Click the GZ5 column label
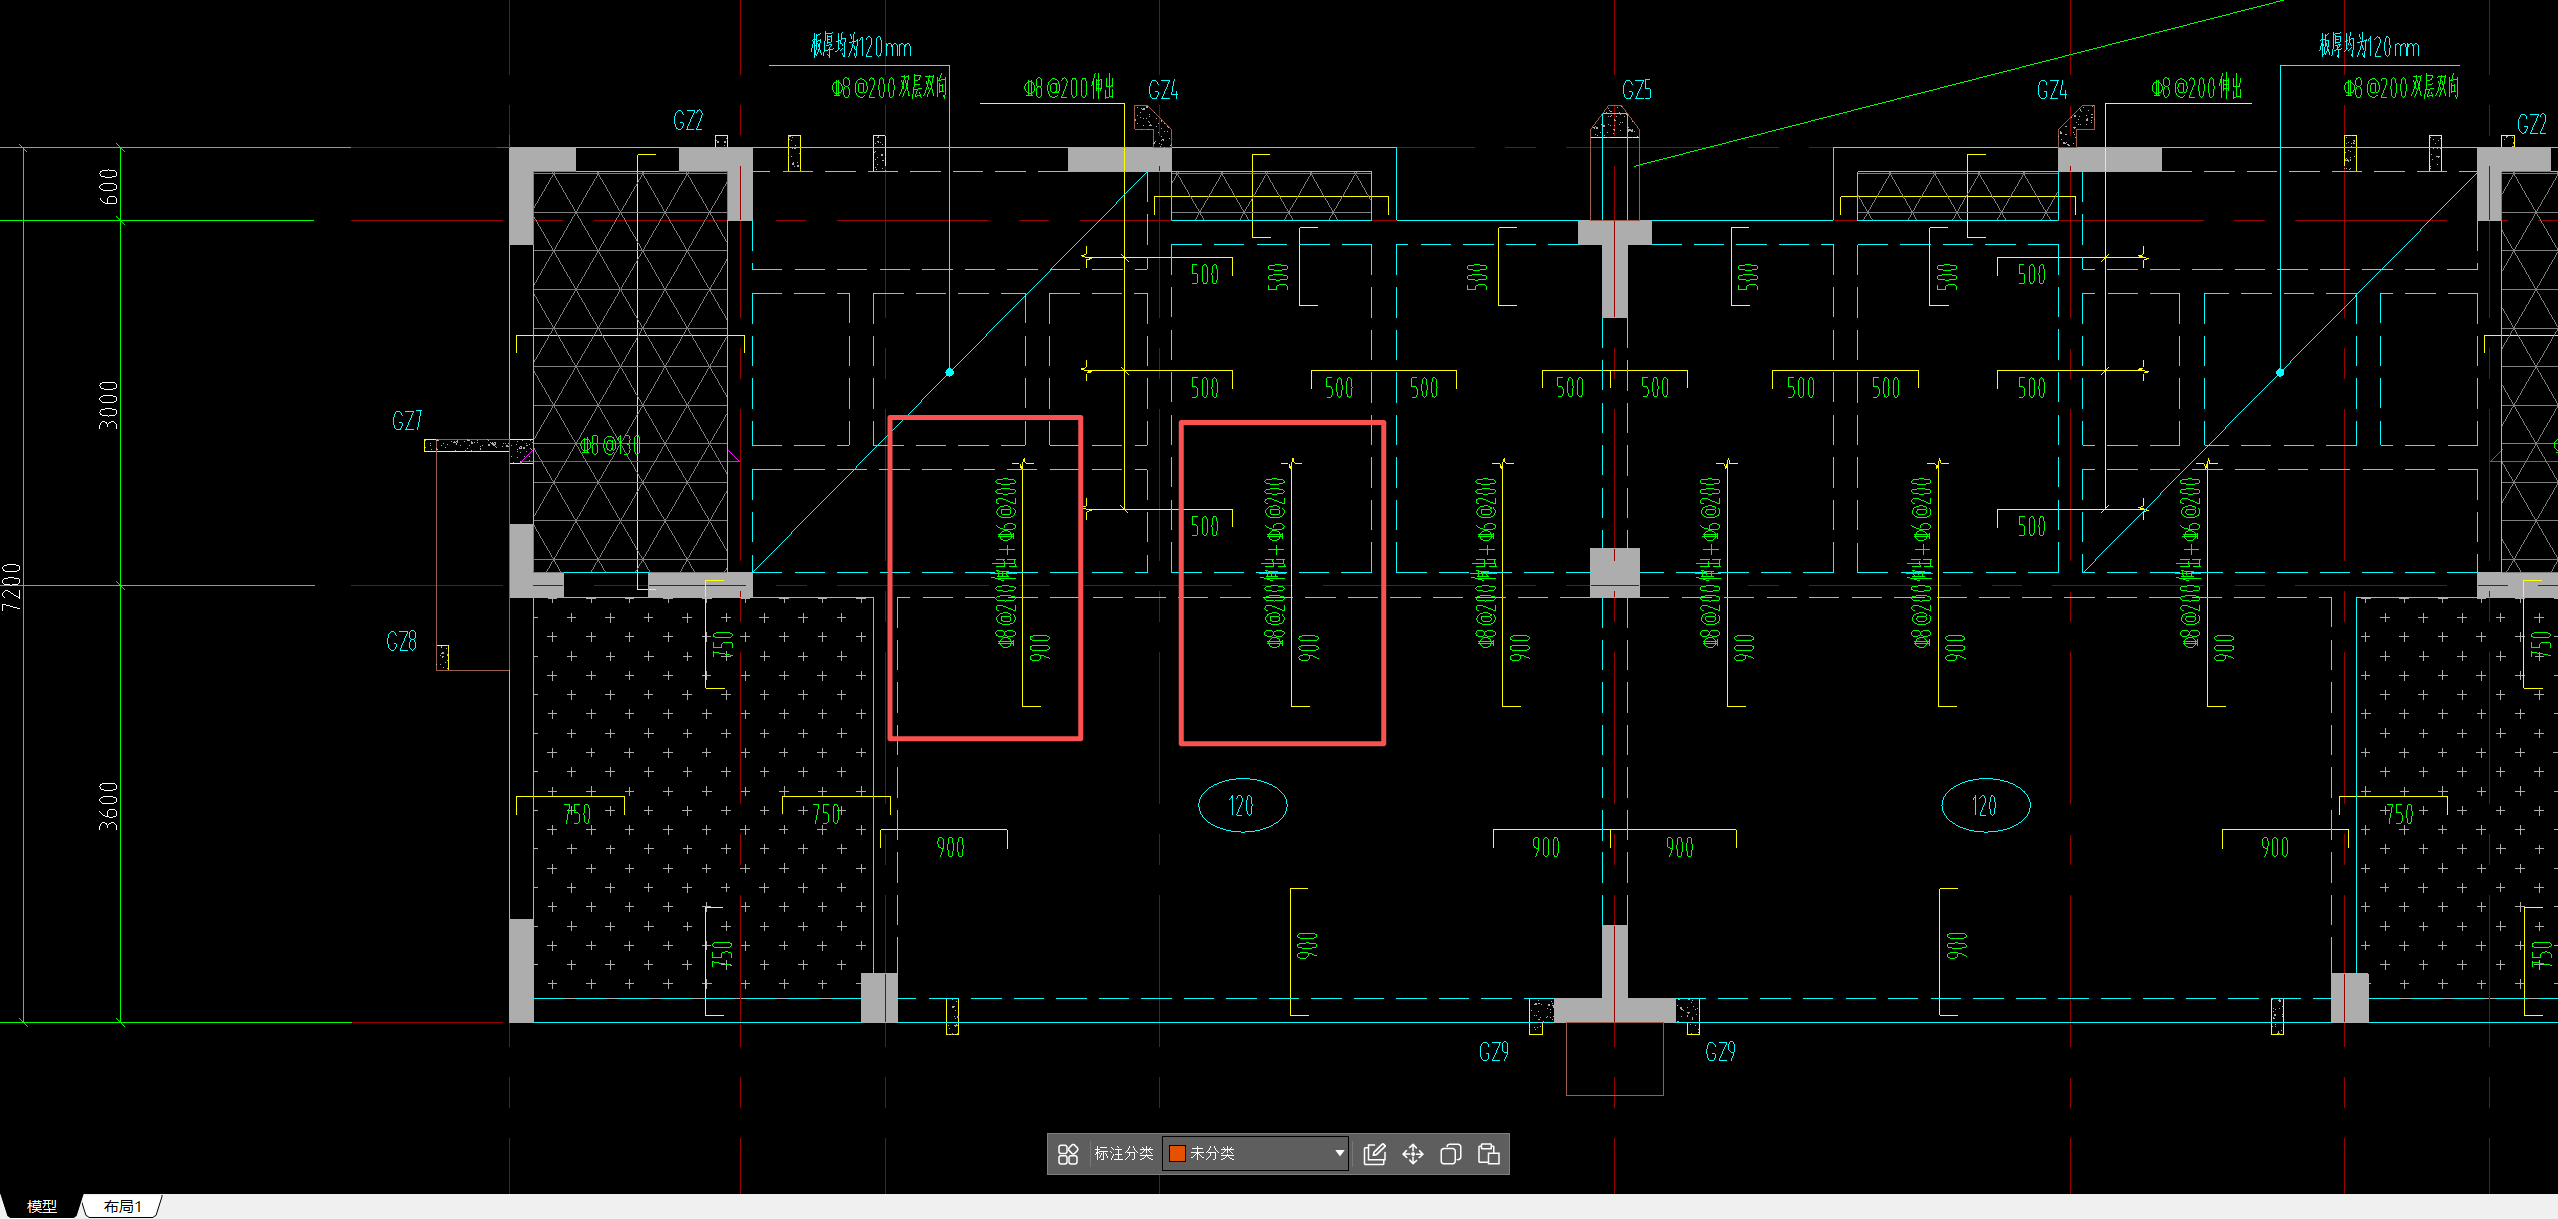This screenshot has width=2558, height=1219. 1637,91
